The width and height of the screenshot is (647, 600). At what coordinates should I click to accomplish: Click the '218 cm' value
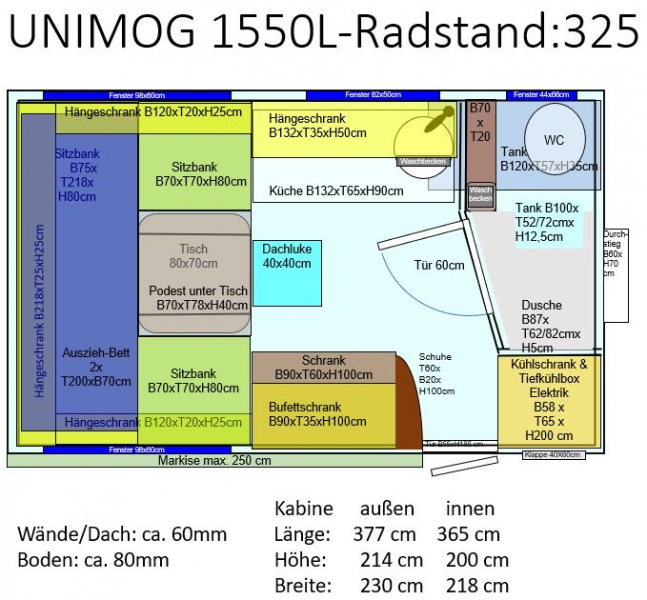coord(477,586)
